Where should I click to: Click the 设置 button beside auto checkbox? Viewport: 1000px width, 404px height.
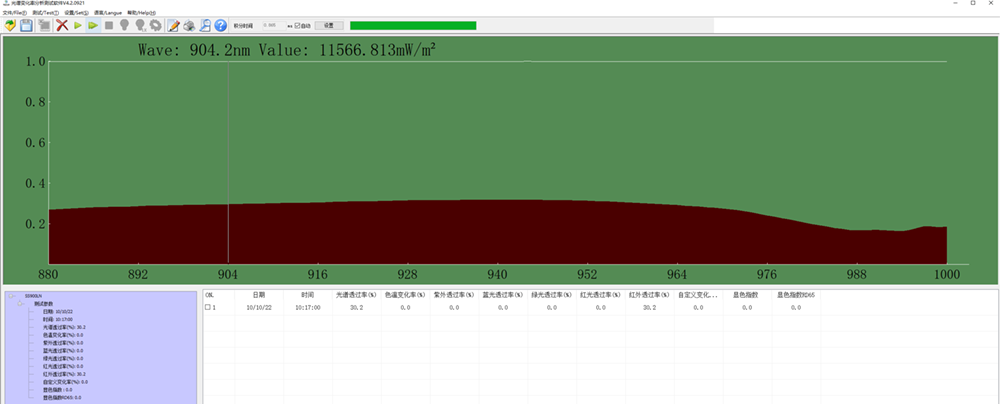pos(329,25)
